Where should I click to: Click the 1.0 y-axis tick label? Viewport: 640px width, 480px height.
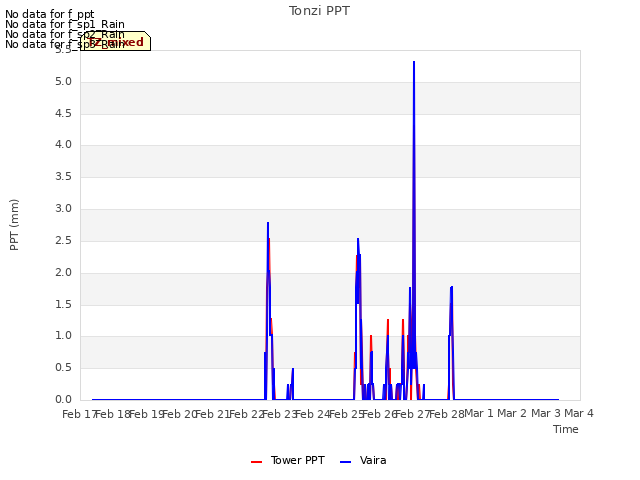(x=63, y=336)
